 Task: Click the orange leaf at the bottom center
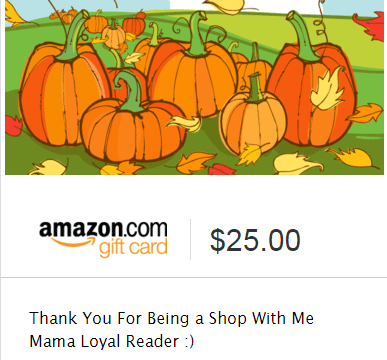click(195, 161)
